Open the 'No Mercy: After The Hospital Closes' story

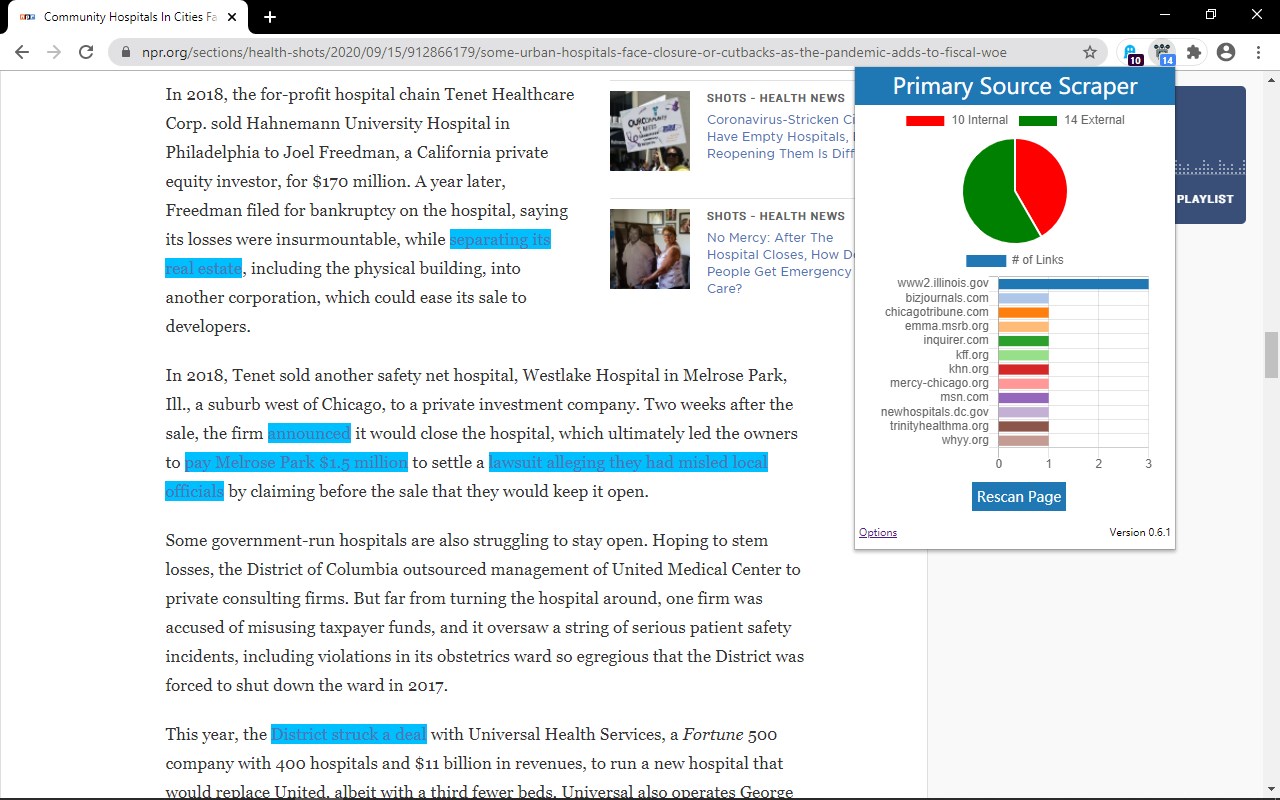(780, 263)
